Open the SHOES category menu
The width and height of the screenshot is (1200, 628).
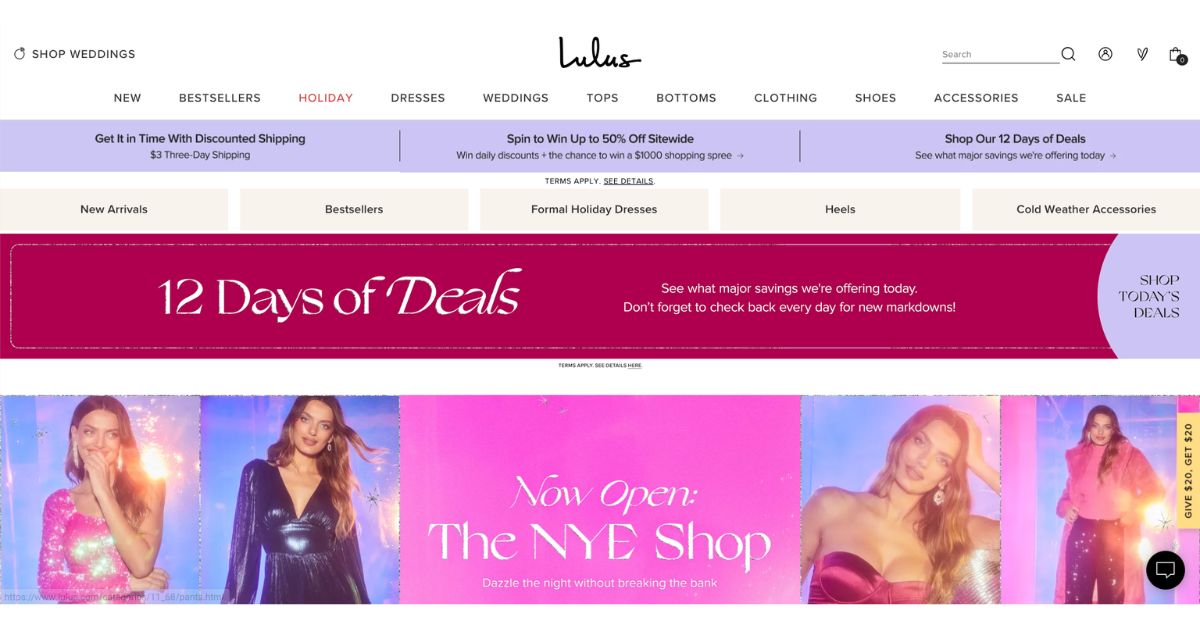875,98
